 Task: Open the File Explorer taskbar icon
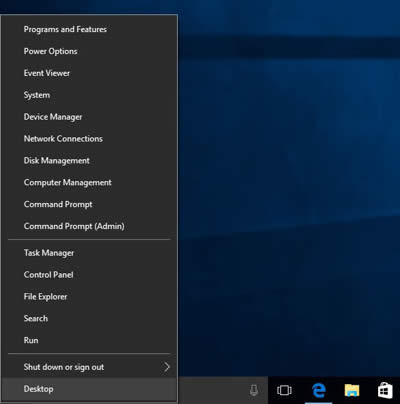[352, 390]
